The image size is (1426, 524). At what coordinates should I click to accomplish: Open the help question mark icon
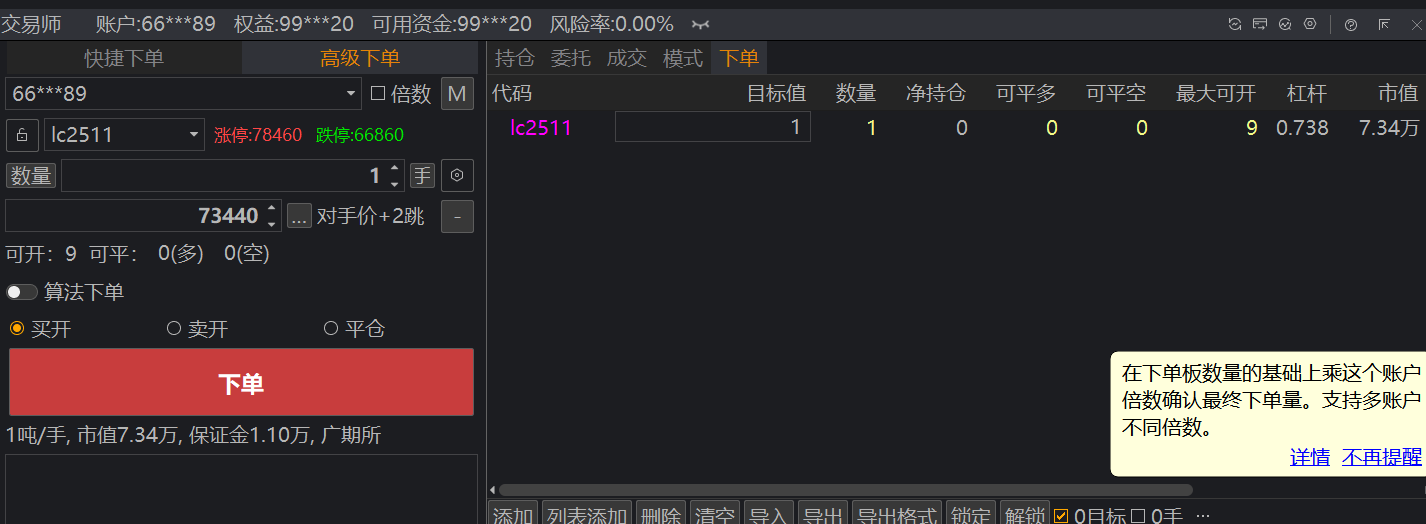tap(1351, 24)
